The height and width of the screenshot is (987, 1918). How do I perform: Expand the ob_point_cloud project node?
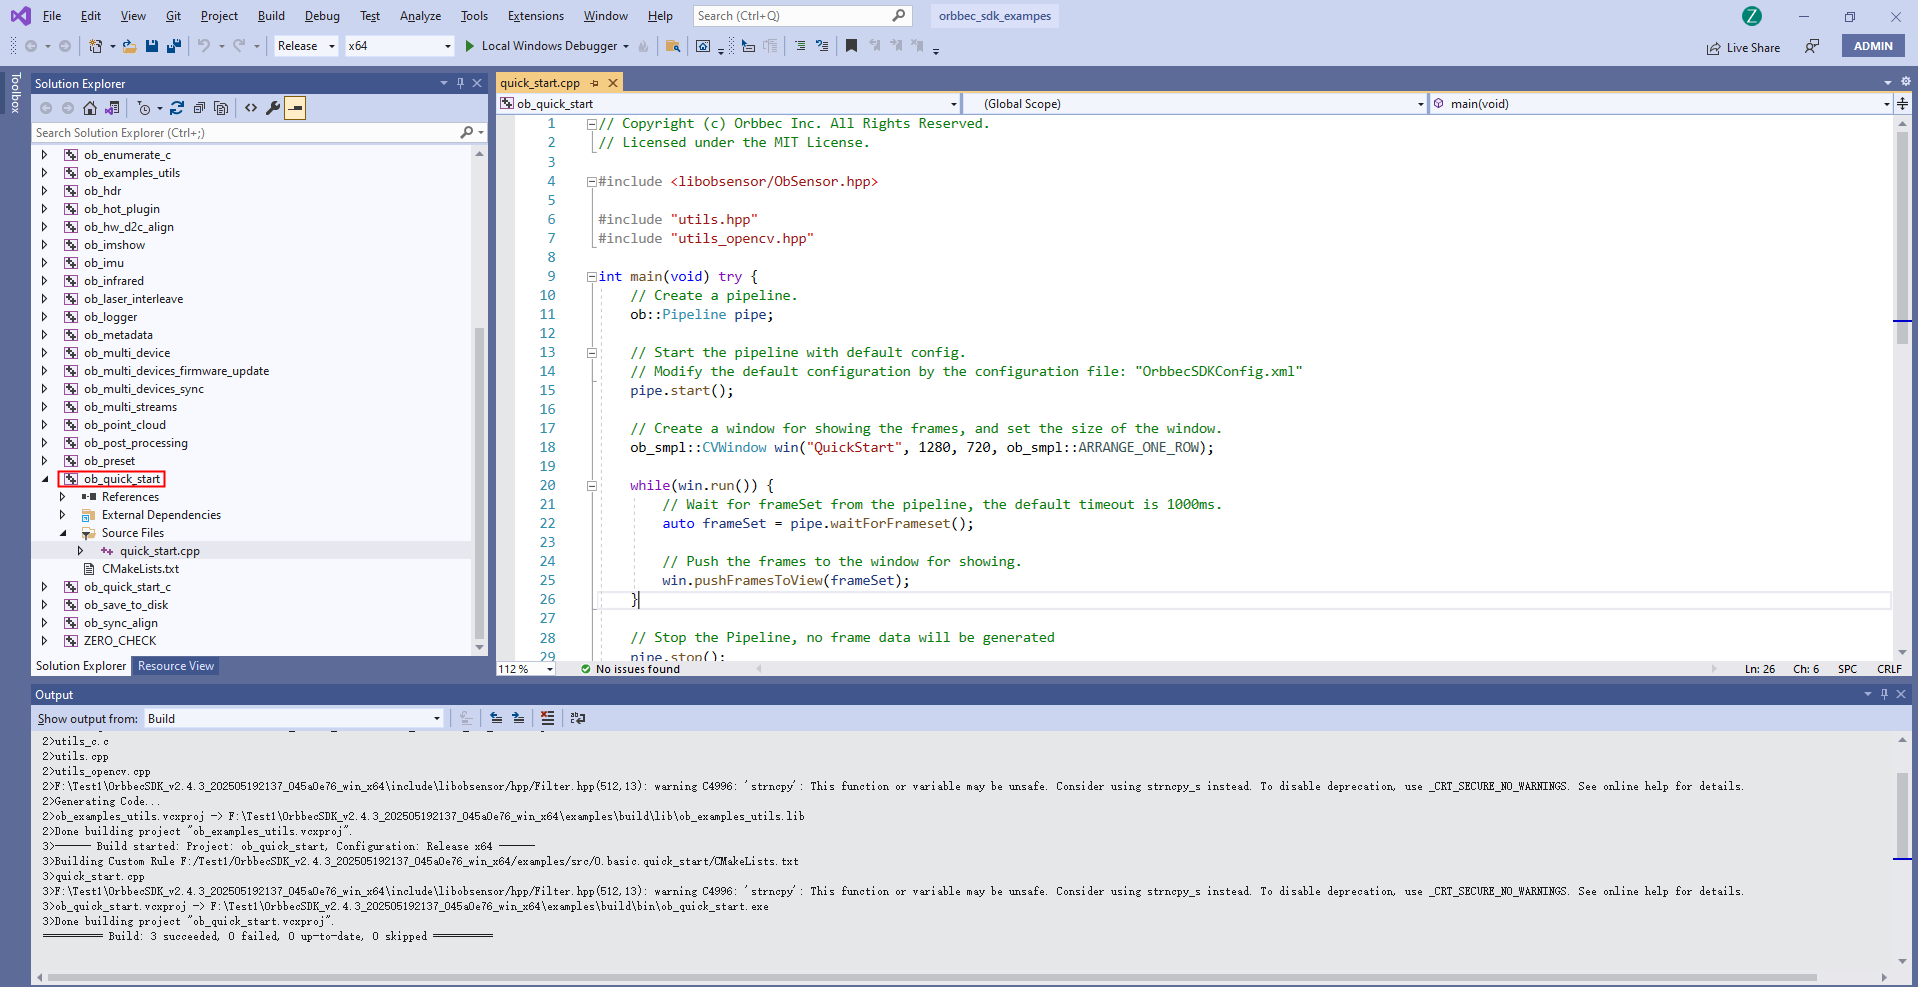point(44,425)
